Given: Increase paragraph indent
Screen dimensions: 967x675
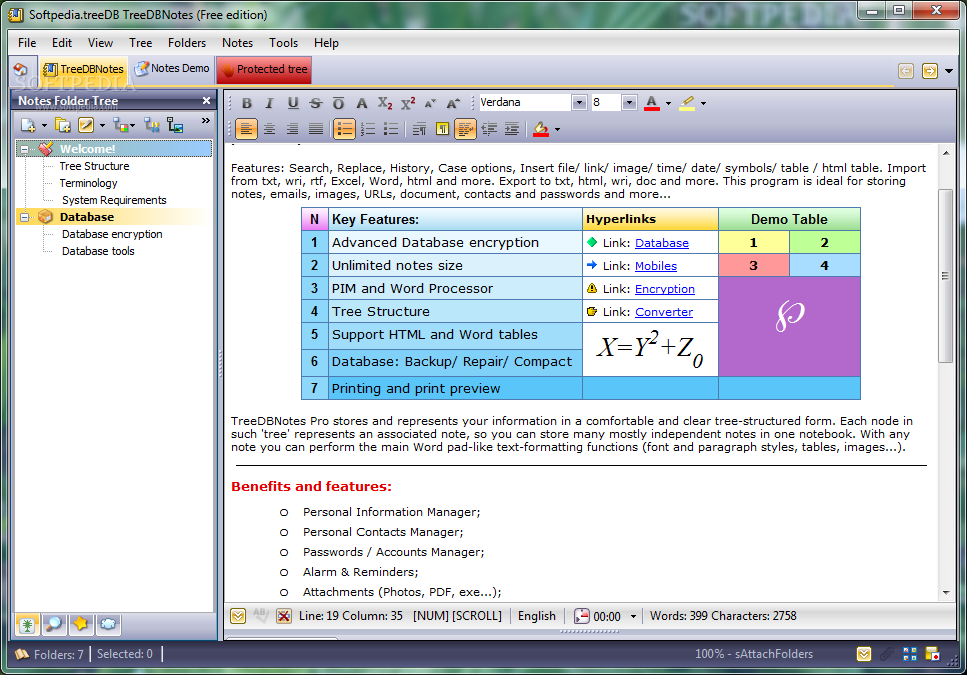Looking at the screenshot, I should coord(512,129).
